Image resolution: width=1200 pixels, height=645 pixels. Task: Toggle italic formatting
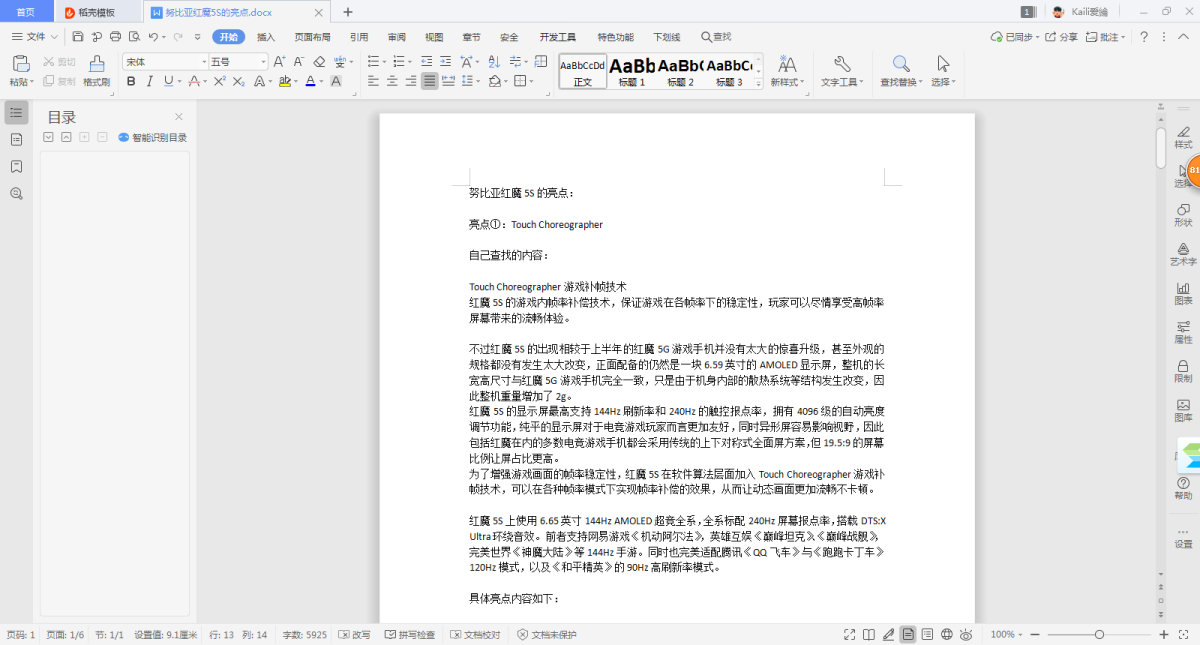(x=150, y=81)
